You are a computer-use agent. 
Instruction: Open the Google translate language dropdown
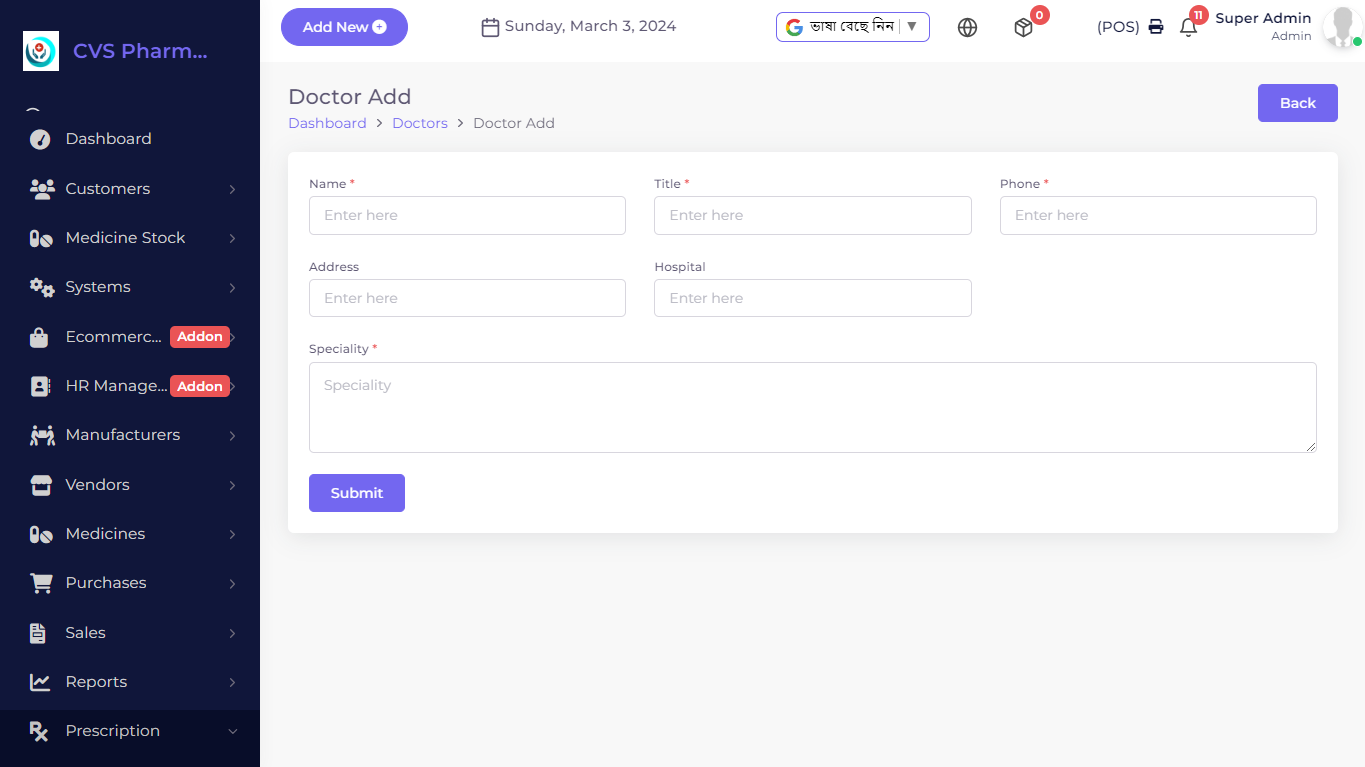[x=852, y=27]
